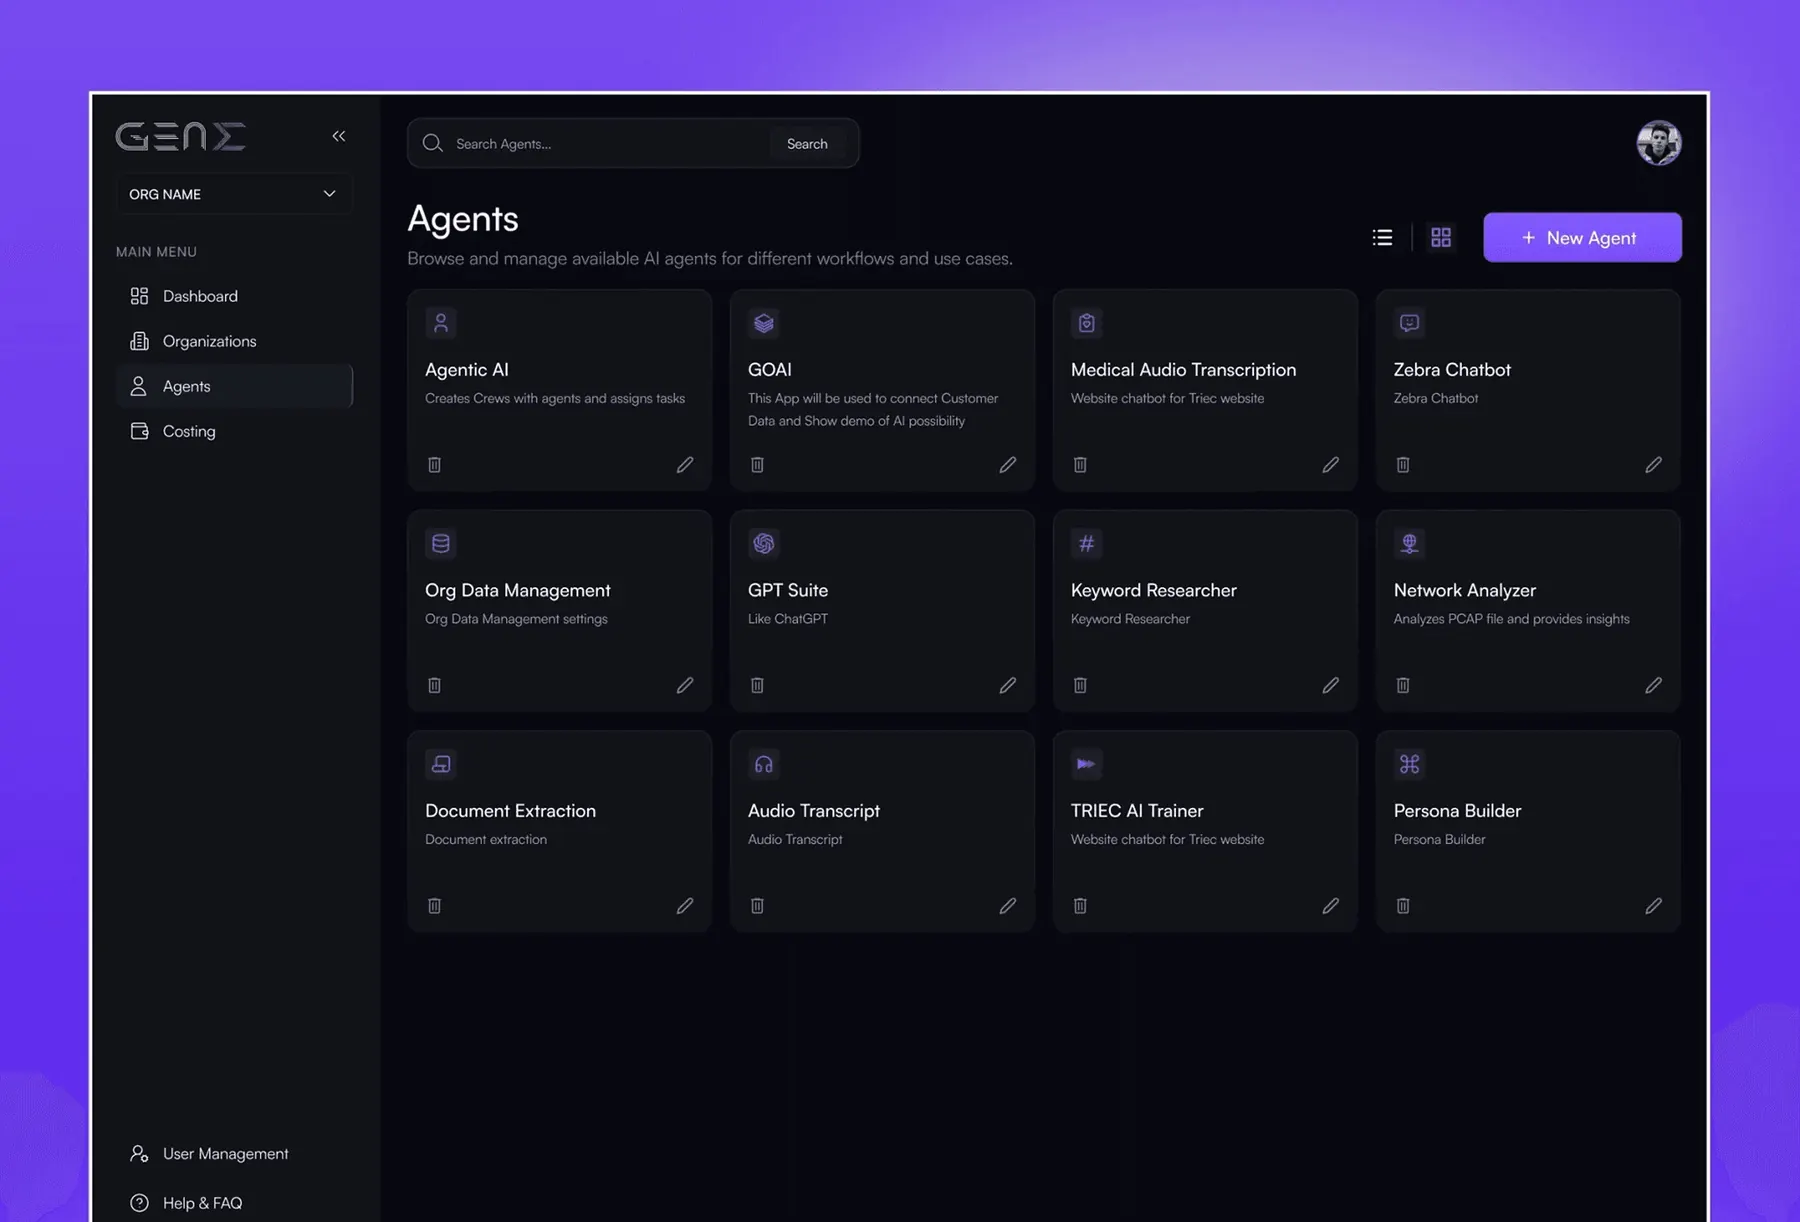Create a New Agent
This screenshot has width=1800, height=1222.
click(1582, 238)
